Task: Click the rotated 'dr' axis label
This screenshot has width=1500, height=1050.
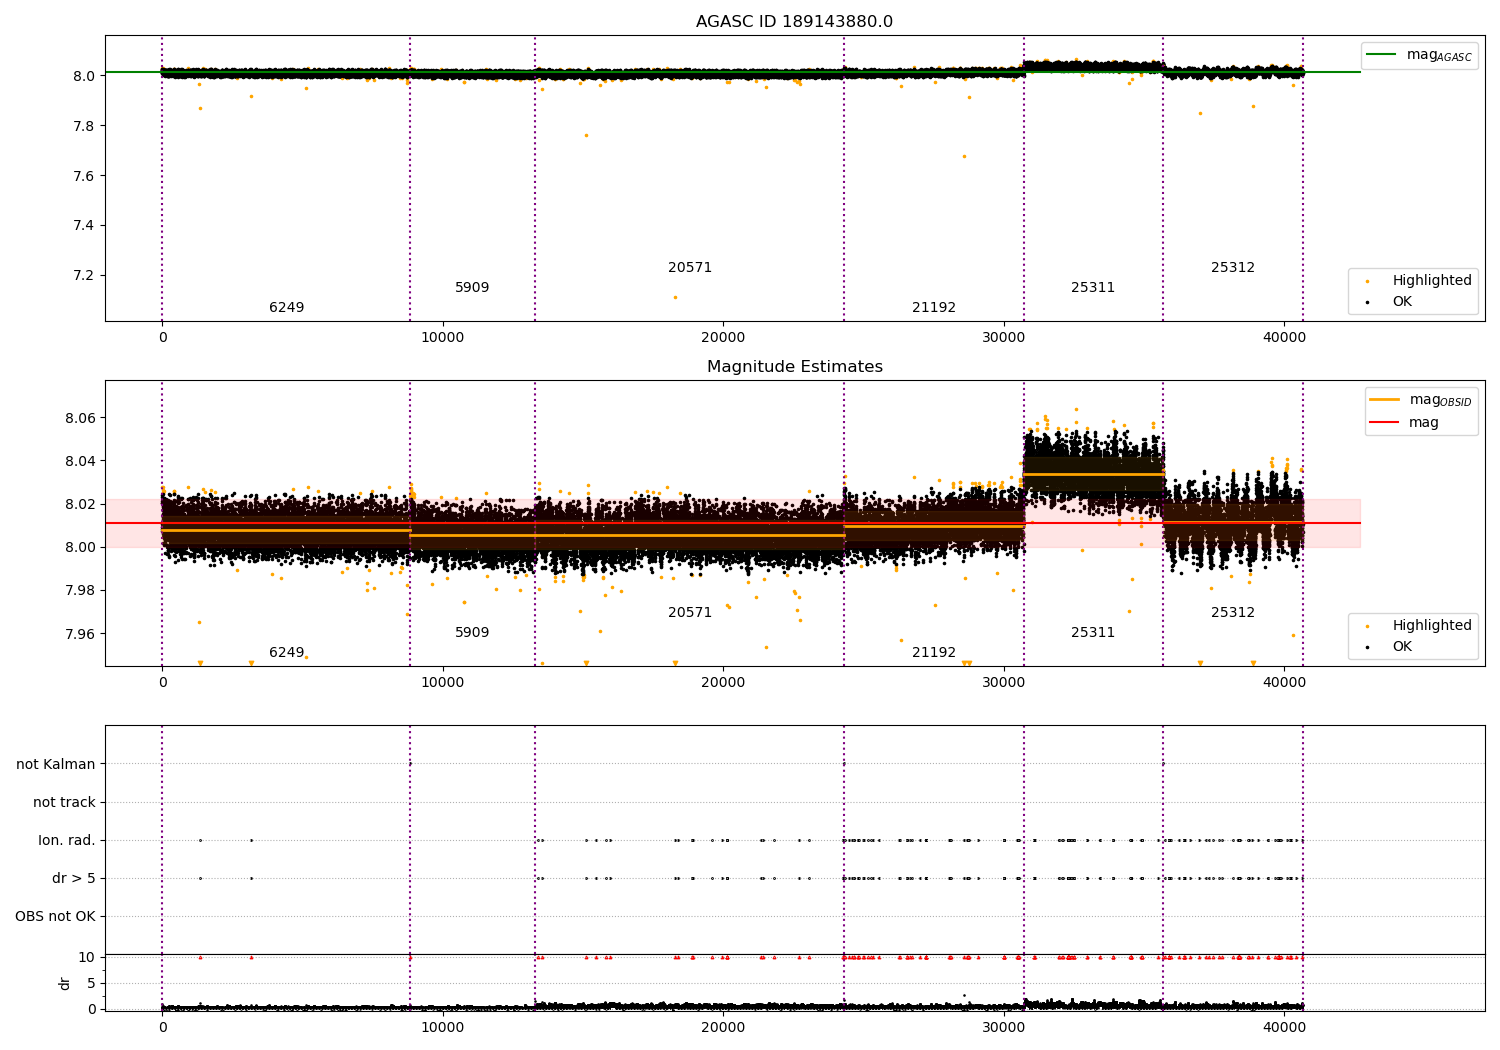Action: (x=65, y=983)
